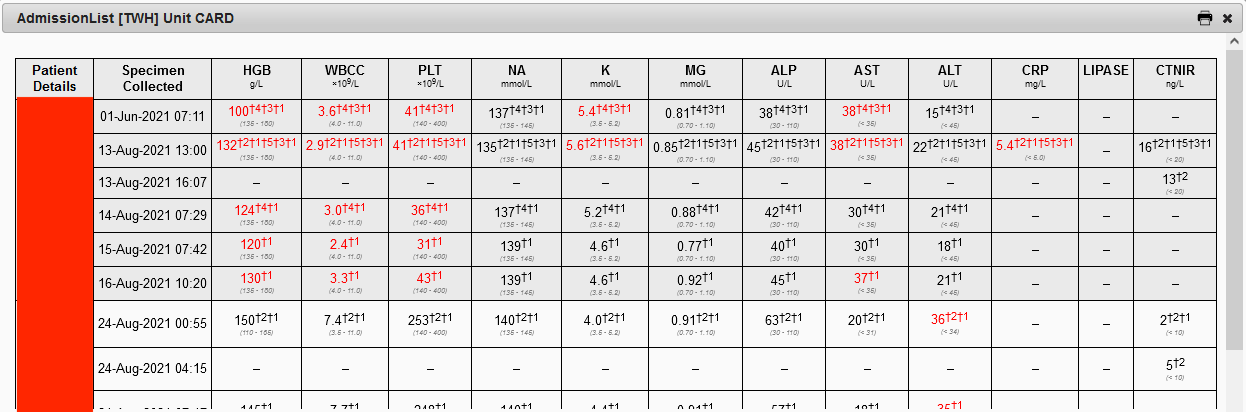1246x412 pixels.
Task: Select specimen date 24-Aug-2021 00:55
Action: pos(153,323)
